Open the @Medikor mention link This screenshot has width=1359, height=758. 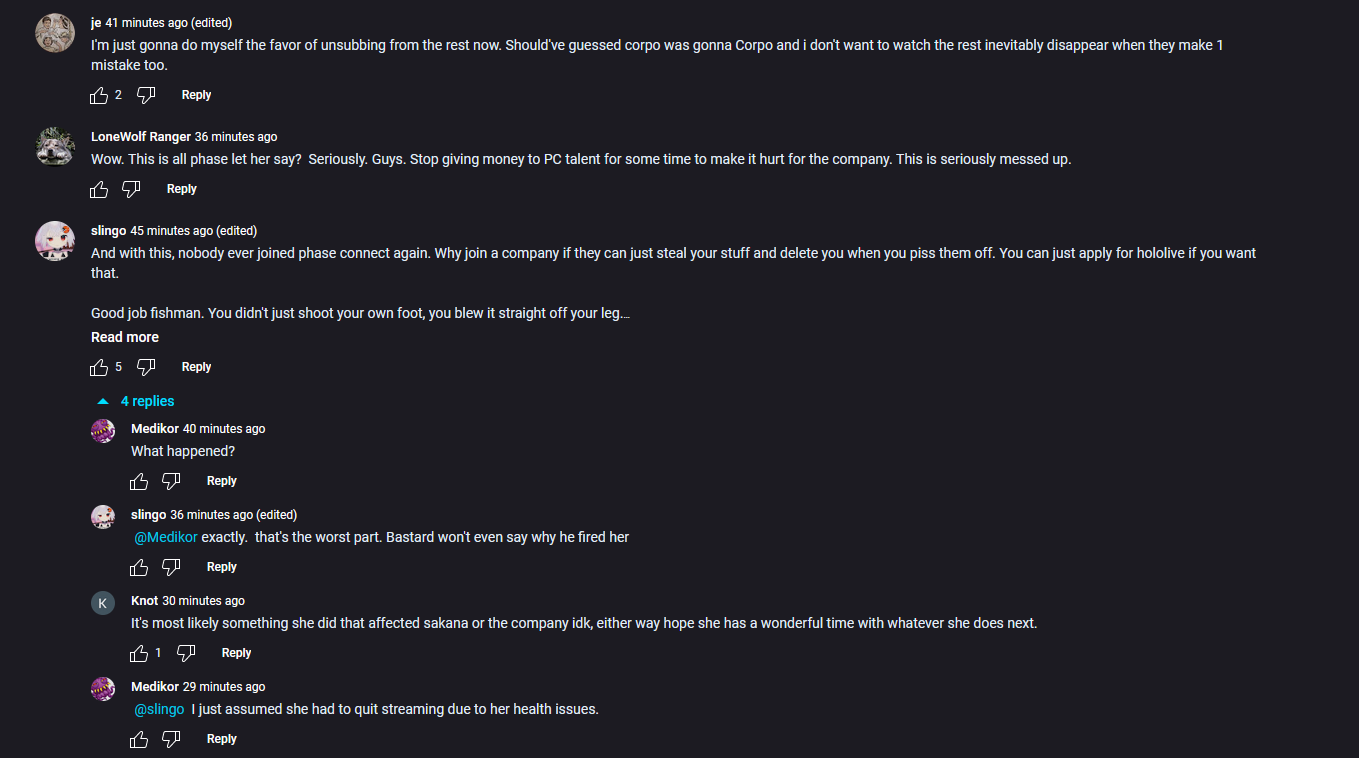(166, 537)
